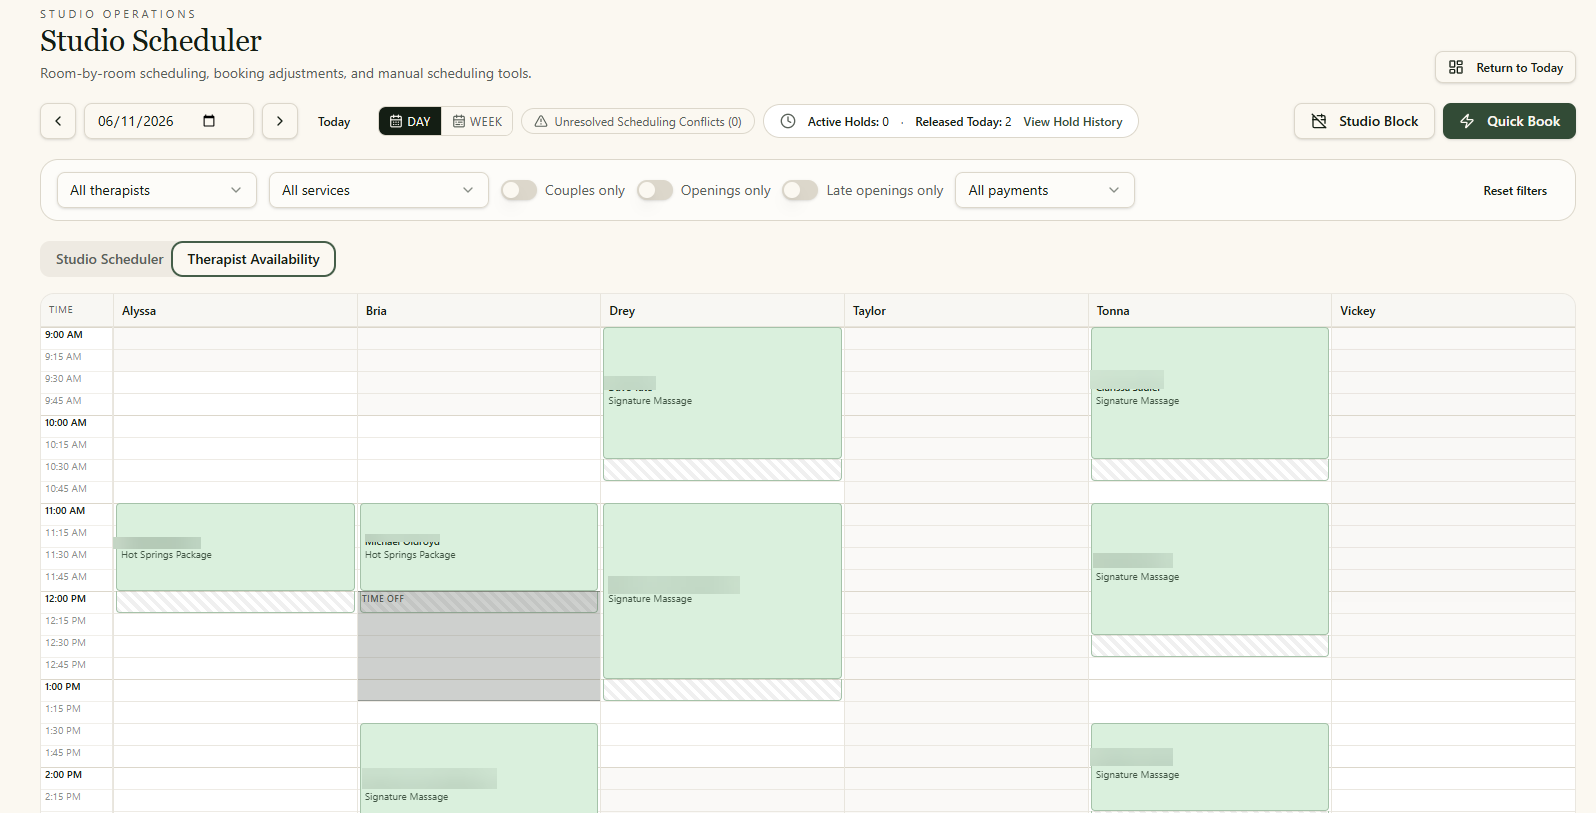Open Tonna's 9:00 AM Signature Massage booking

(1210, 393)
